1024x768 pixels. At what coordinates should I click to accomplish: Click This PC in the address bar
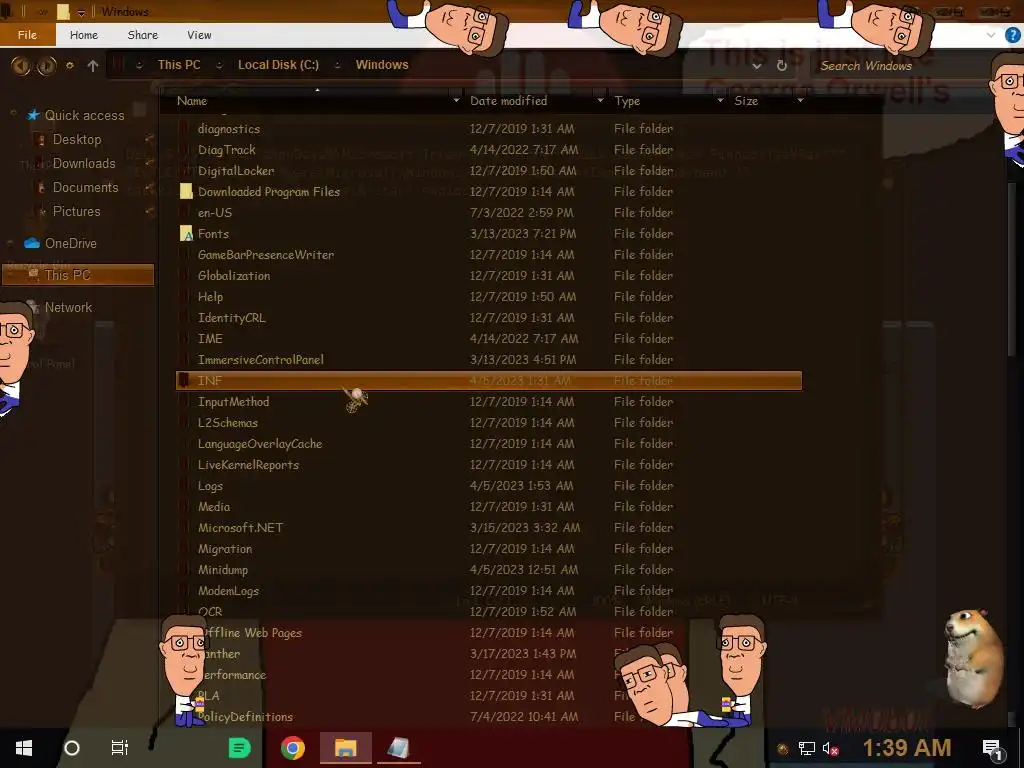(179, 65)
